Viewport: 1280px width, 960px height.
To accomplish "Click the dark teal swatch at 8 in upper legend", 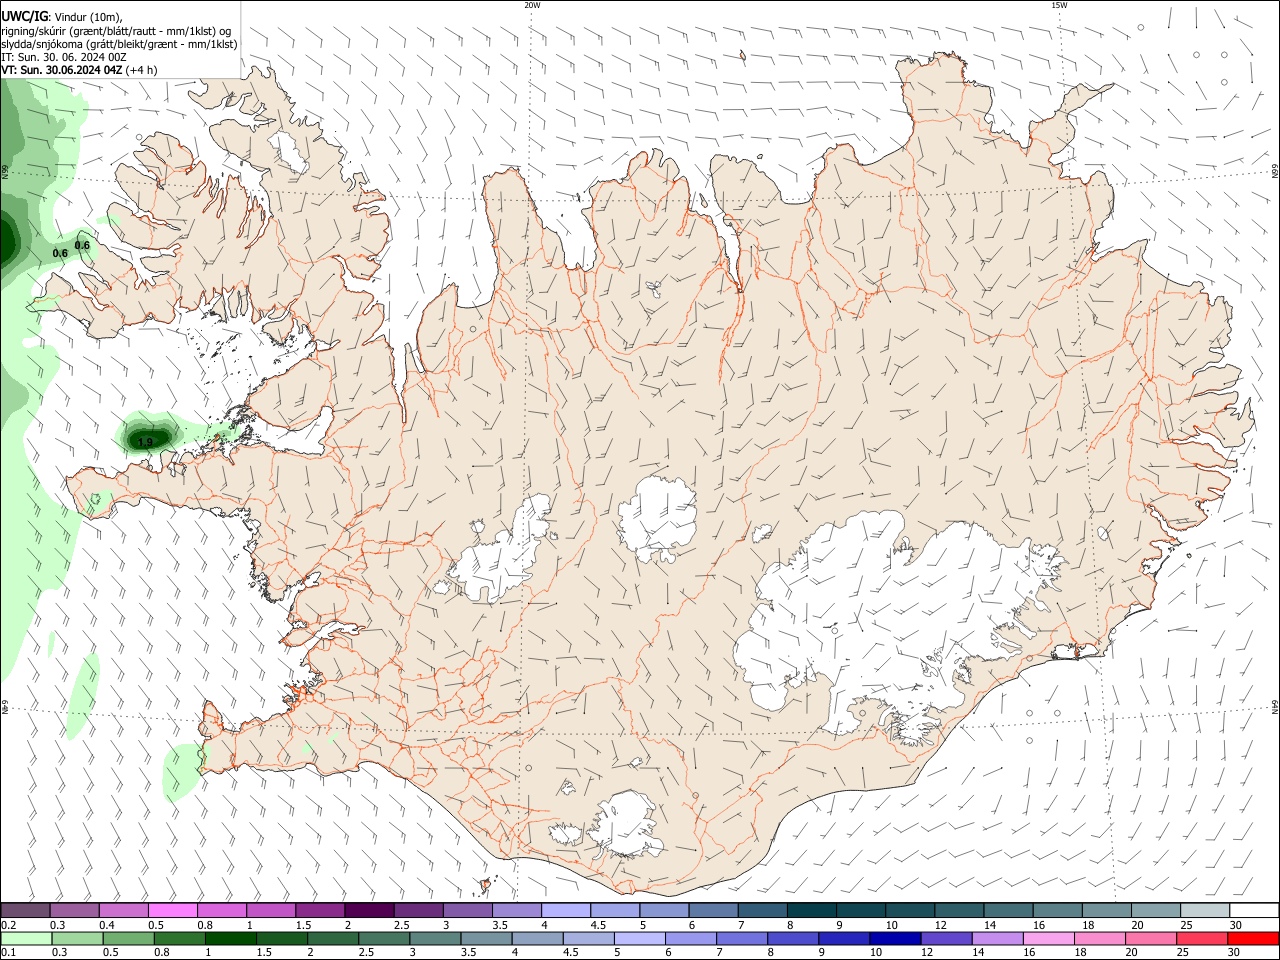I will click(810, 910).
